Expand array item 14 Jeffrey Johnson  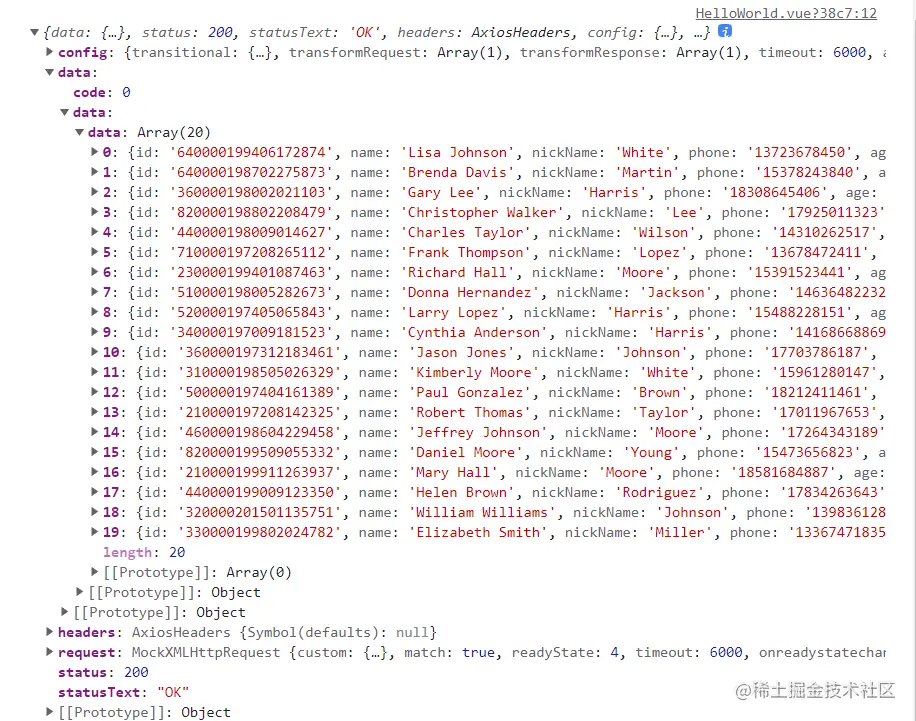[95, 432]
